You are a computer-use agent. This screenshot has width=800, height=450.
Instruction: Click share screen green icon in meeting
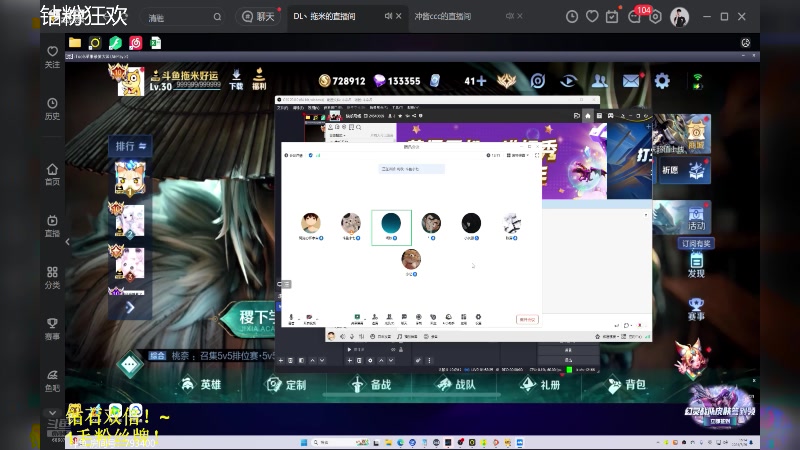coord(357,319)
